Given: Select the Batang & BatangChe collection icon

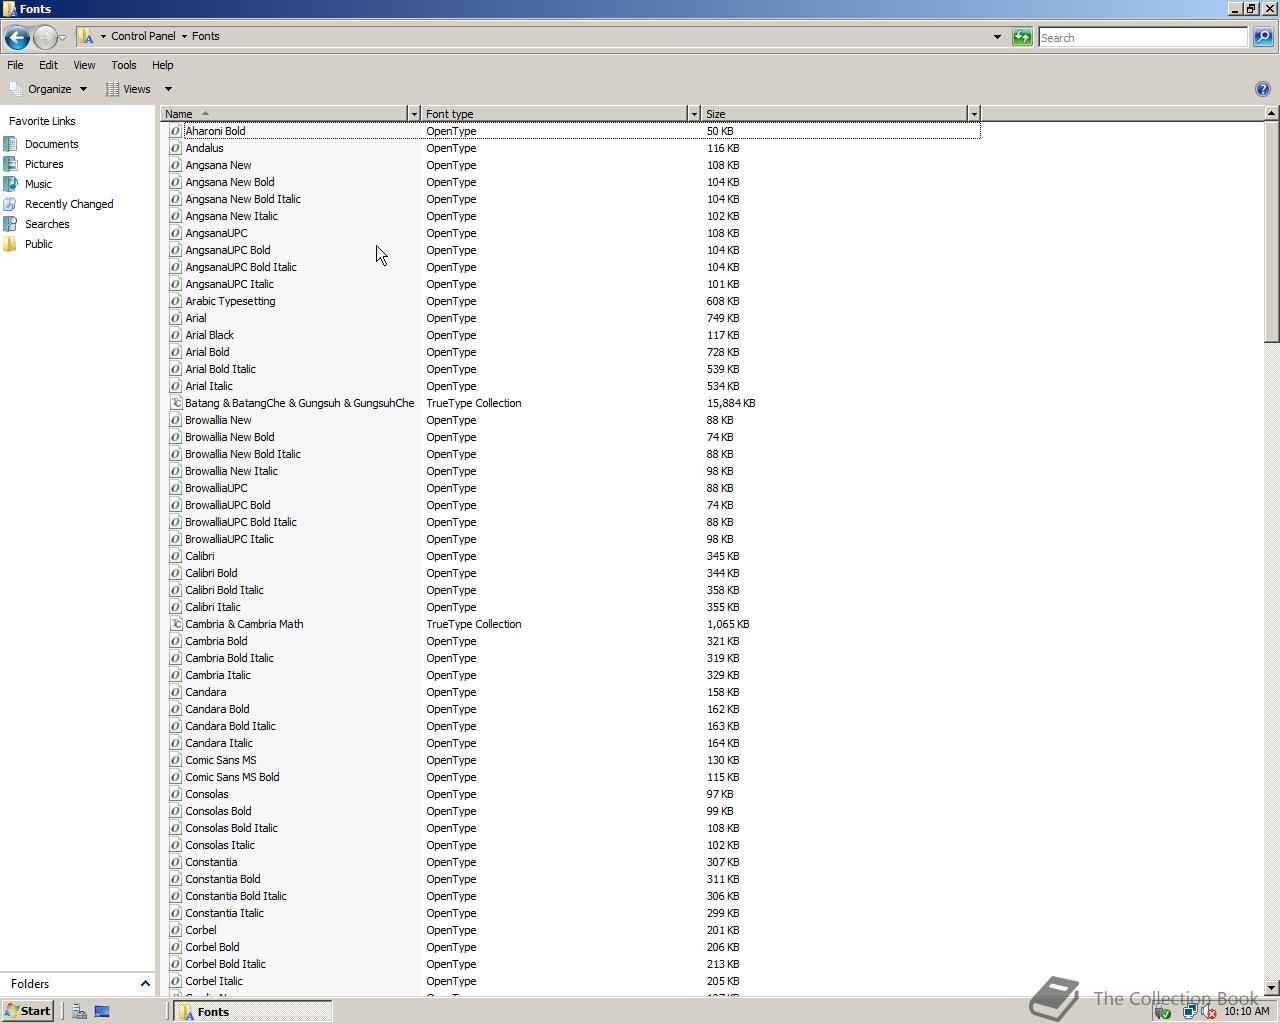Looking at the screenshot, I should (175, 403).
